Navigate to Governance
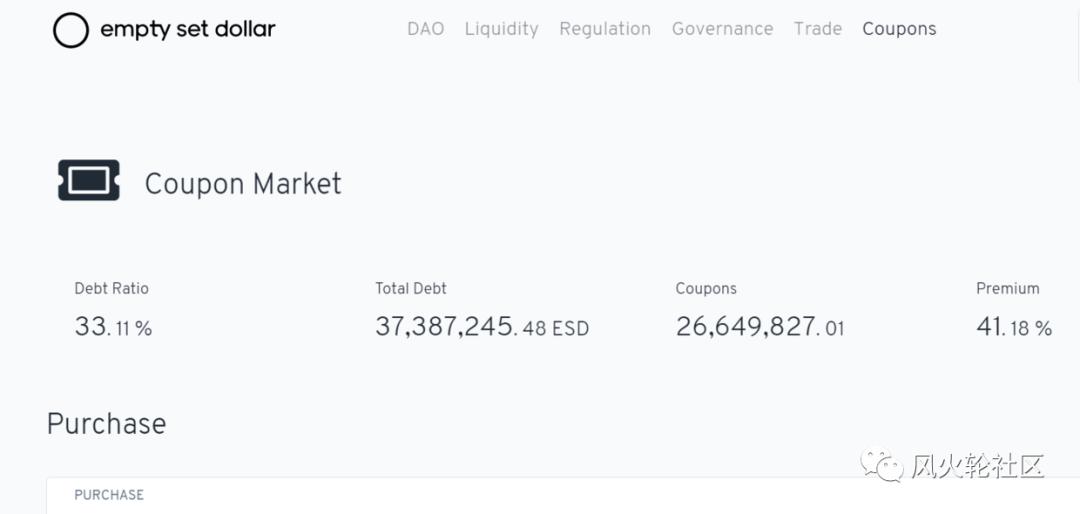Screen dimensions: 1080x514 (723, 29)
